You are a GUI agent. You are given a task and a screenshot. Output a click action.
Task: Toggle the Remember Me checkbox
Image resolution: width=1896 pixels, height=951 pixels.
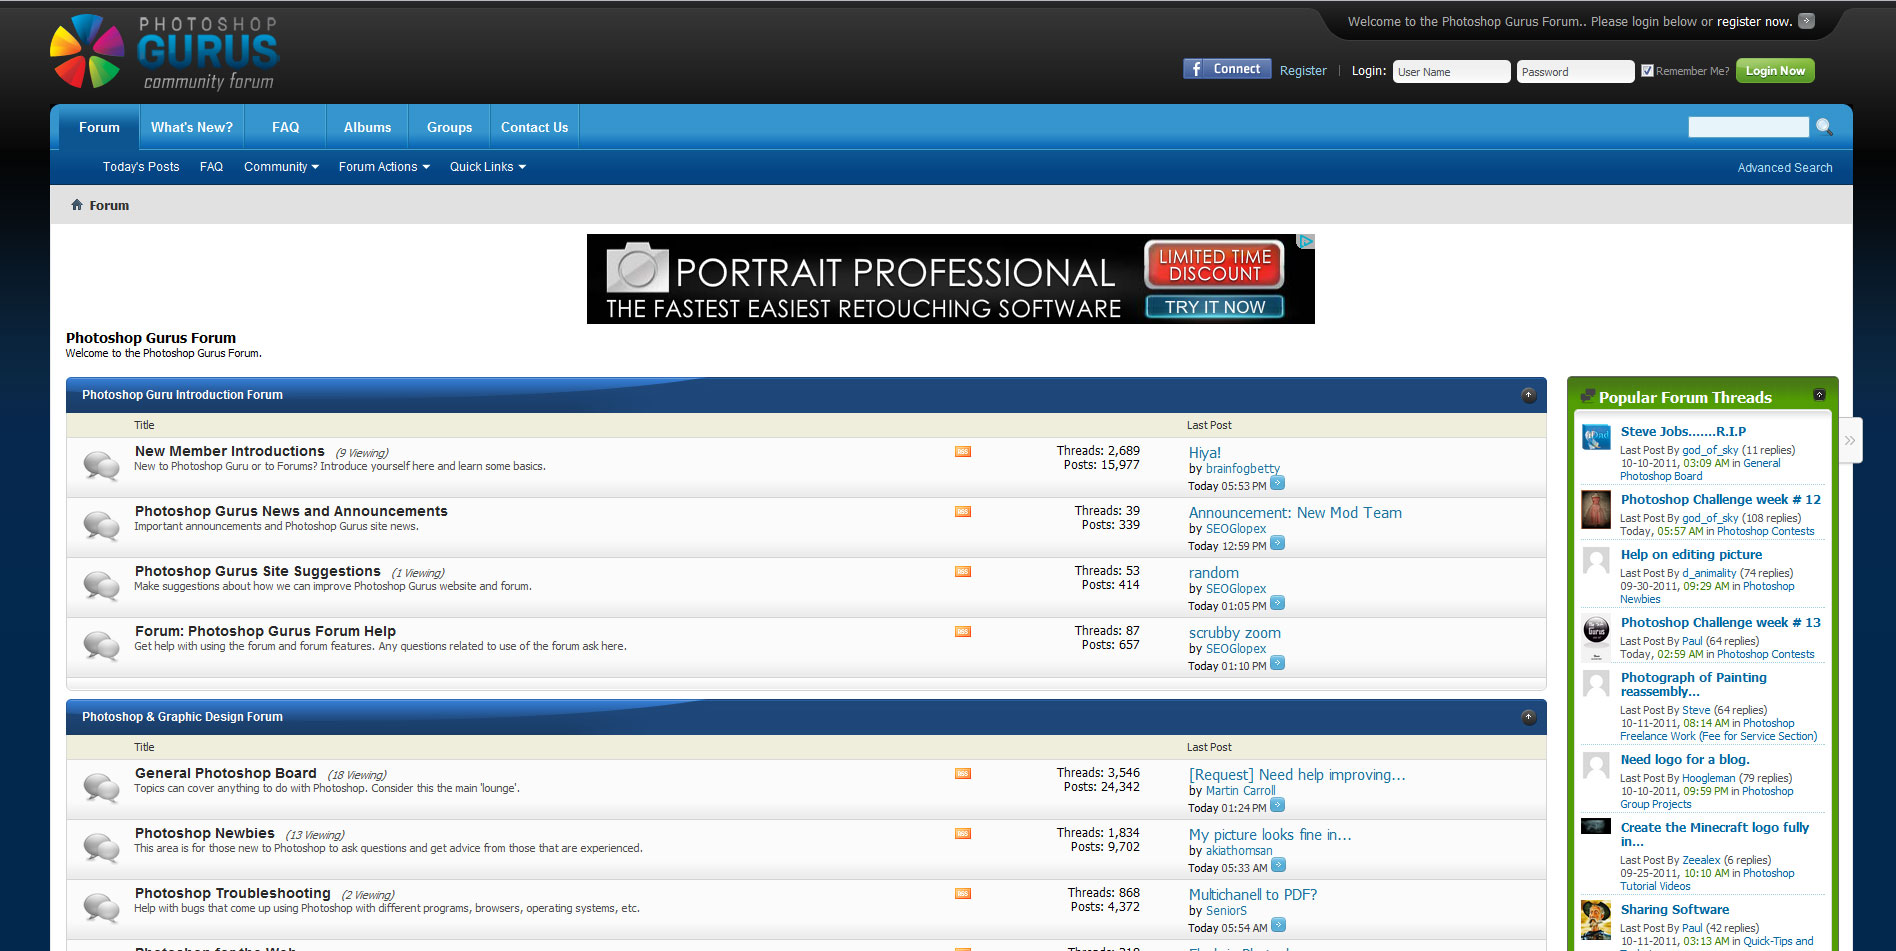pyautogui.click(x=1647, y=71)
